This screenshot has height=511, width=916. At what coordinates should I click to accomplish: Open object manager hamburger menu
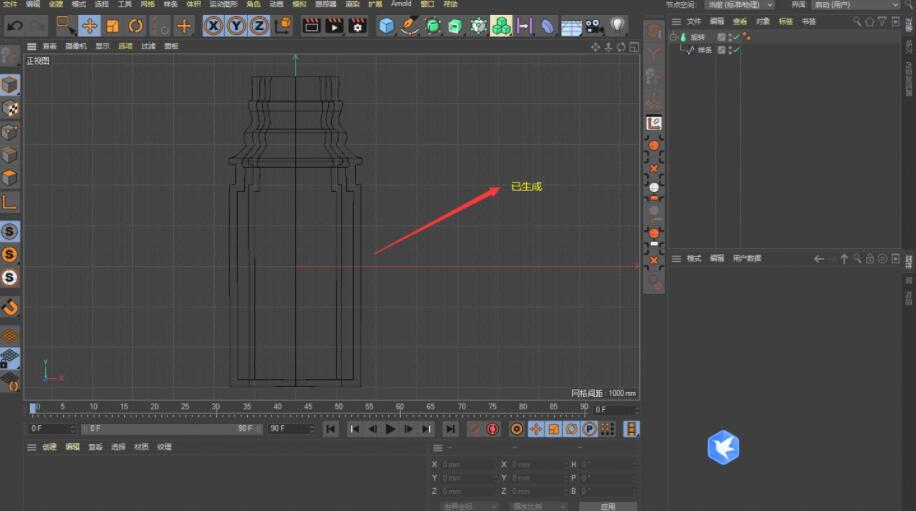tap(676, 22)
